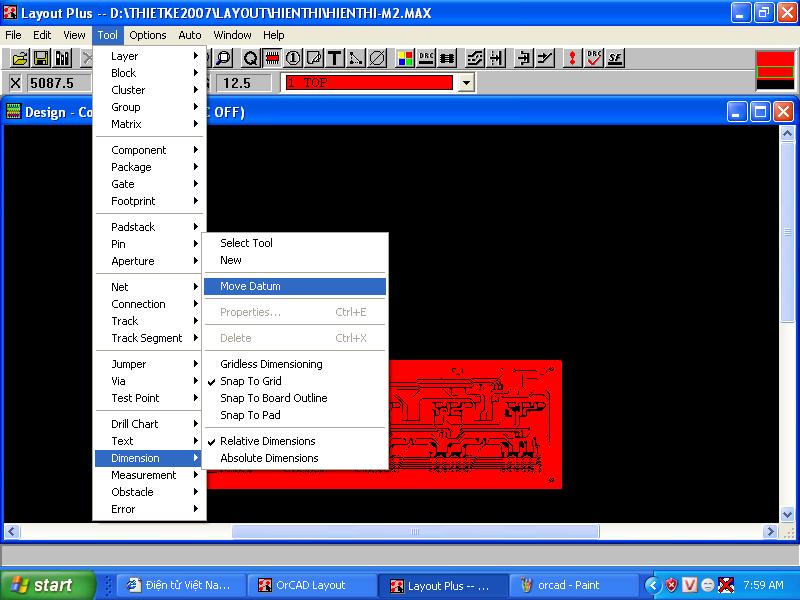The width and height of the screenshot is (800, 600).
Task: Open the Library Manager toolbar icon
Action: [63, 58]
